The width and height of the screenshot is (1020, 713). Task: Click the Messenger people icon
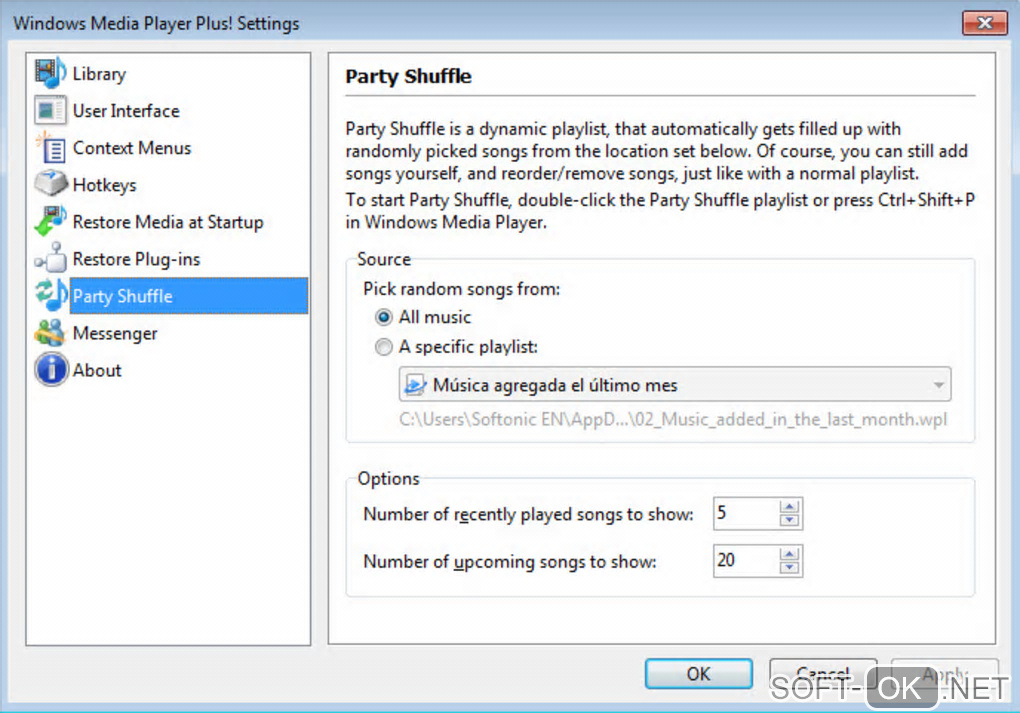pyautogui.click(x=50, y=333)
